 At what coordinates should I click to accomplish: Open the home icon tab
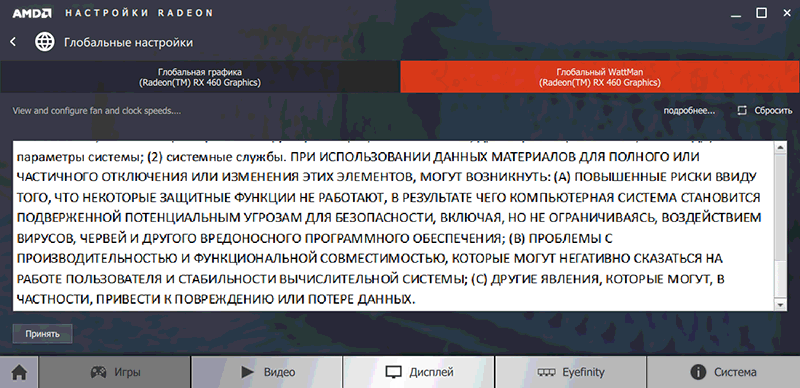pyautogui.click(x=19, y=372)
